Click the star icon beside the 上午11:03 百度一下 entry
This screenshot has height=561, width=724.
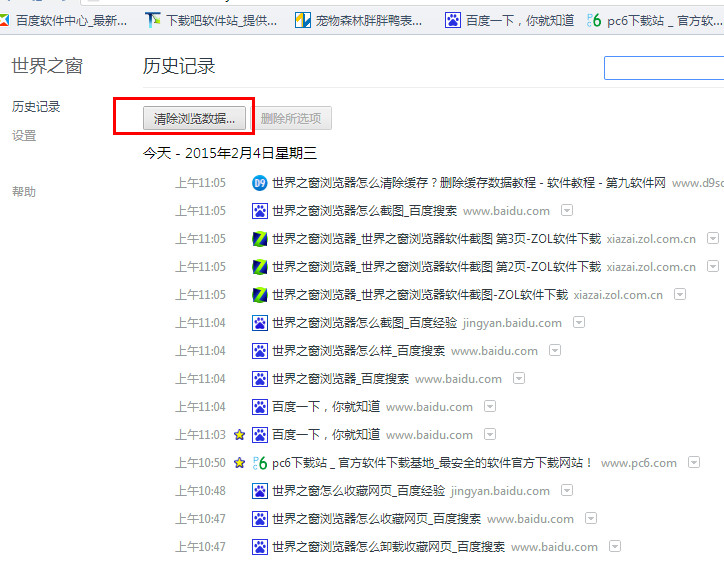239,435
